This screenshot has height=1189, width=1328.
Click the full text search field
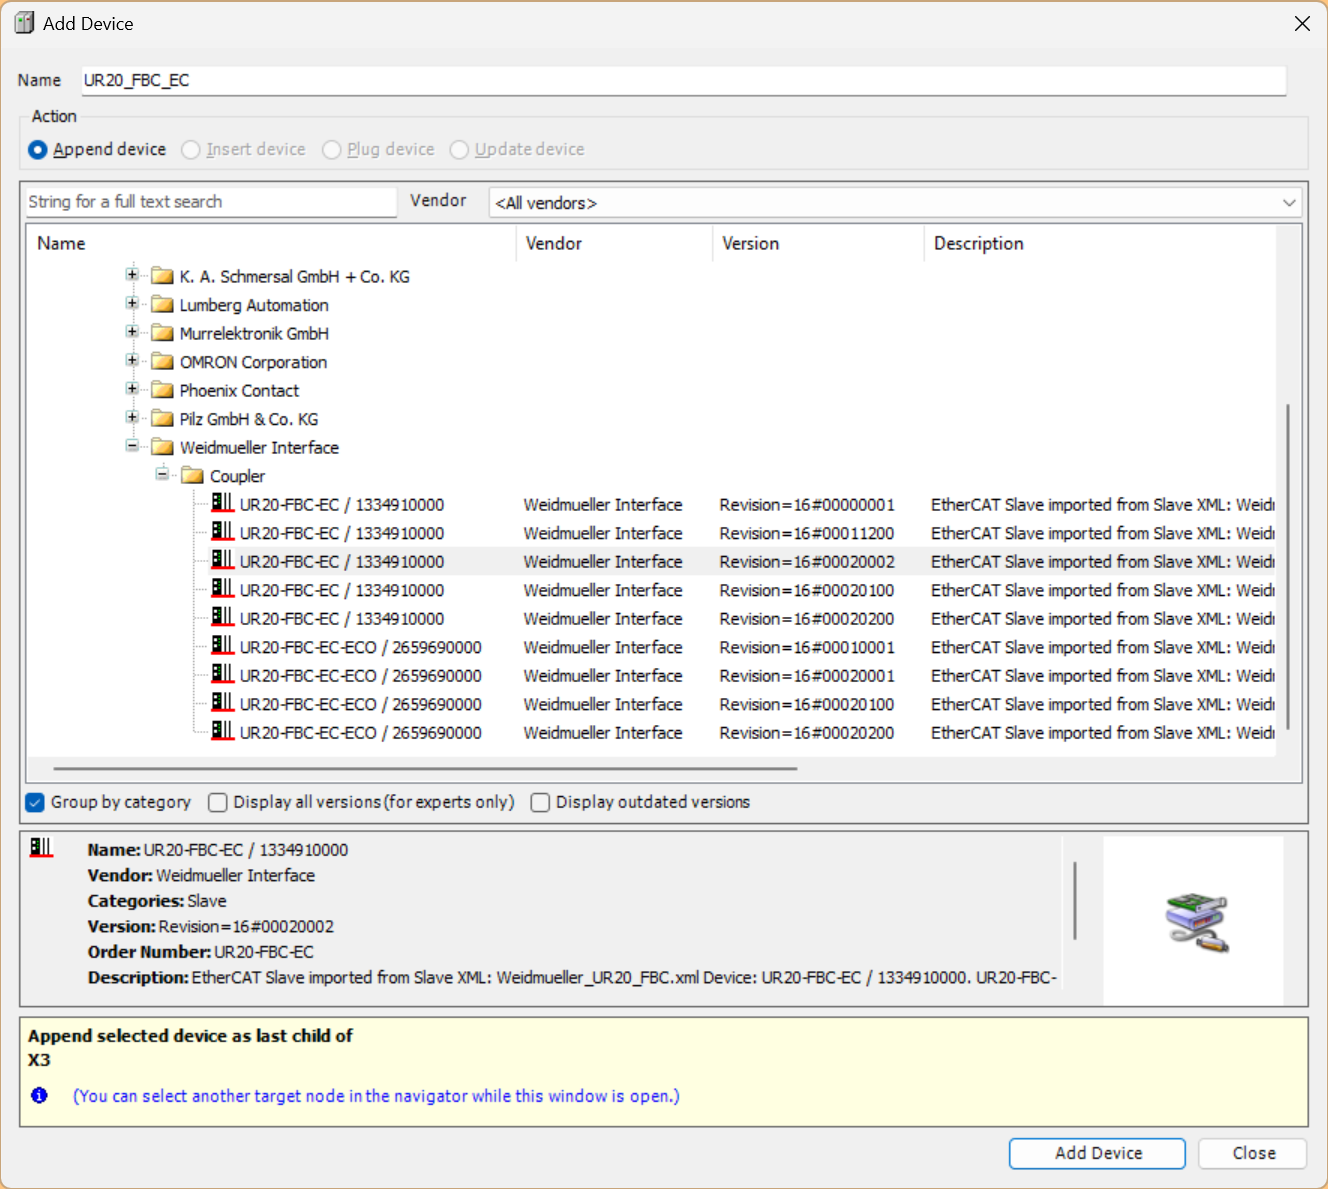(x=211, y=202)
